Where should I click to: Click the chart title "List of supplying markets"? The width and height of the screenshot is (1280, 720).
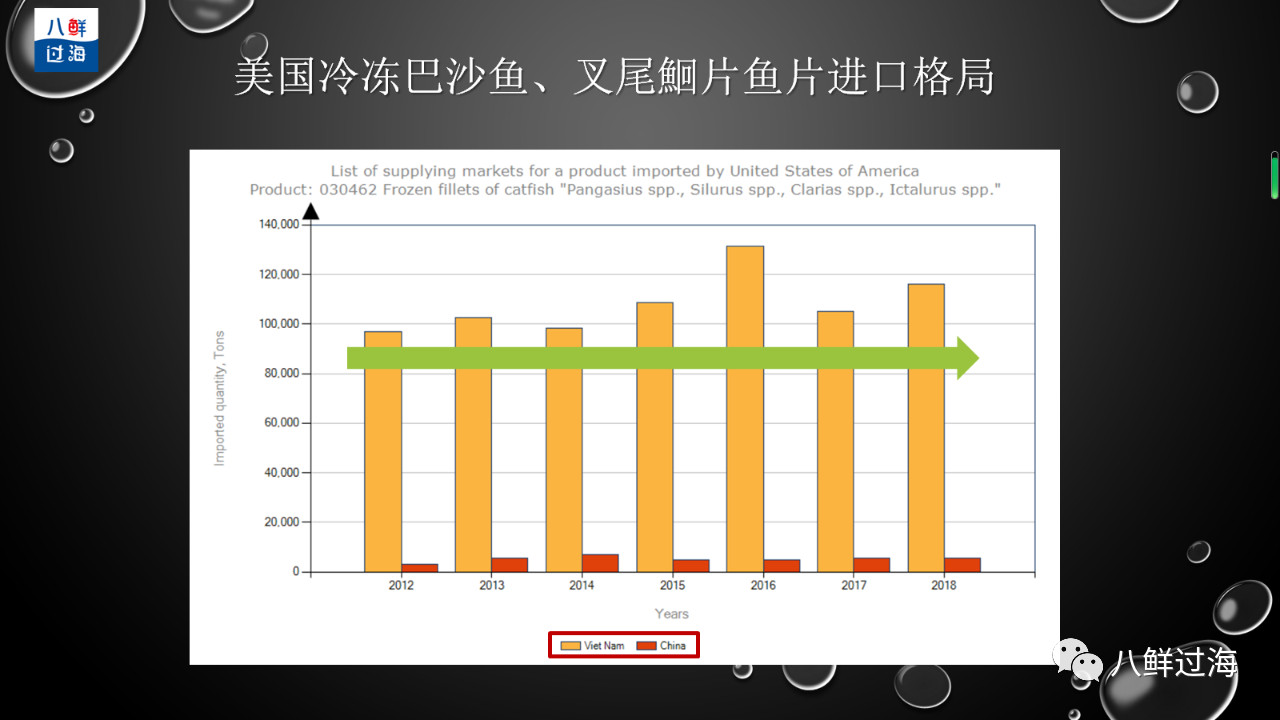[624, 171]
